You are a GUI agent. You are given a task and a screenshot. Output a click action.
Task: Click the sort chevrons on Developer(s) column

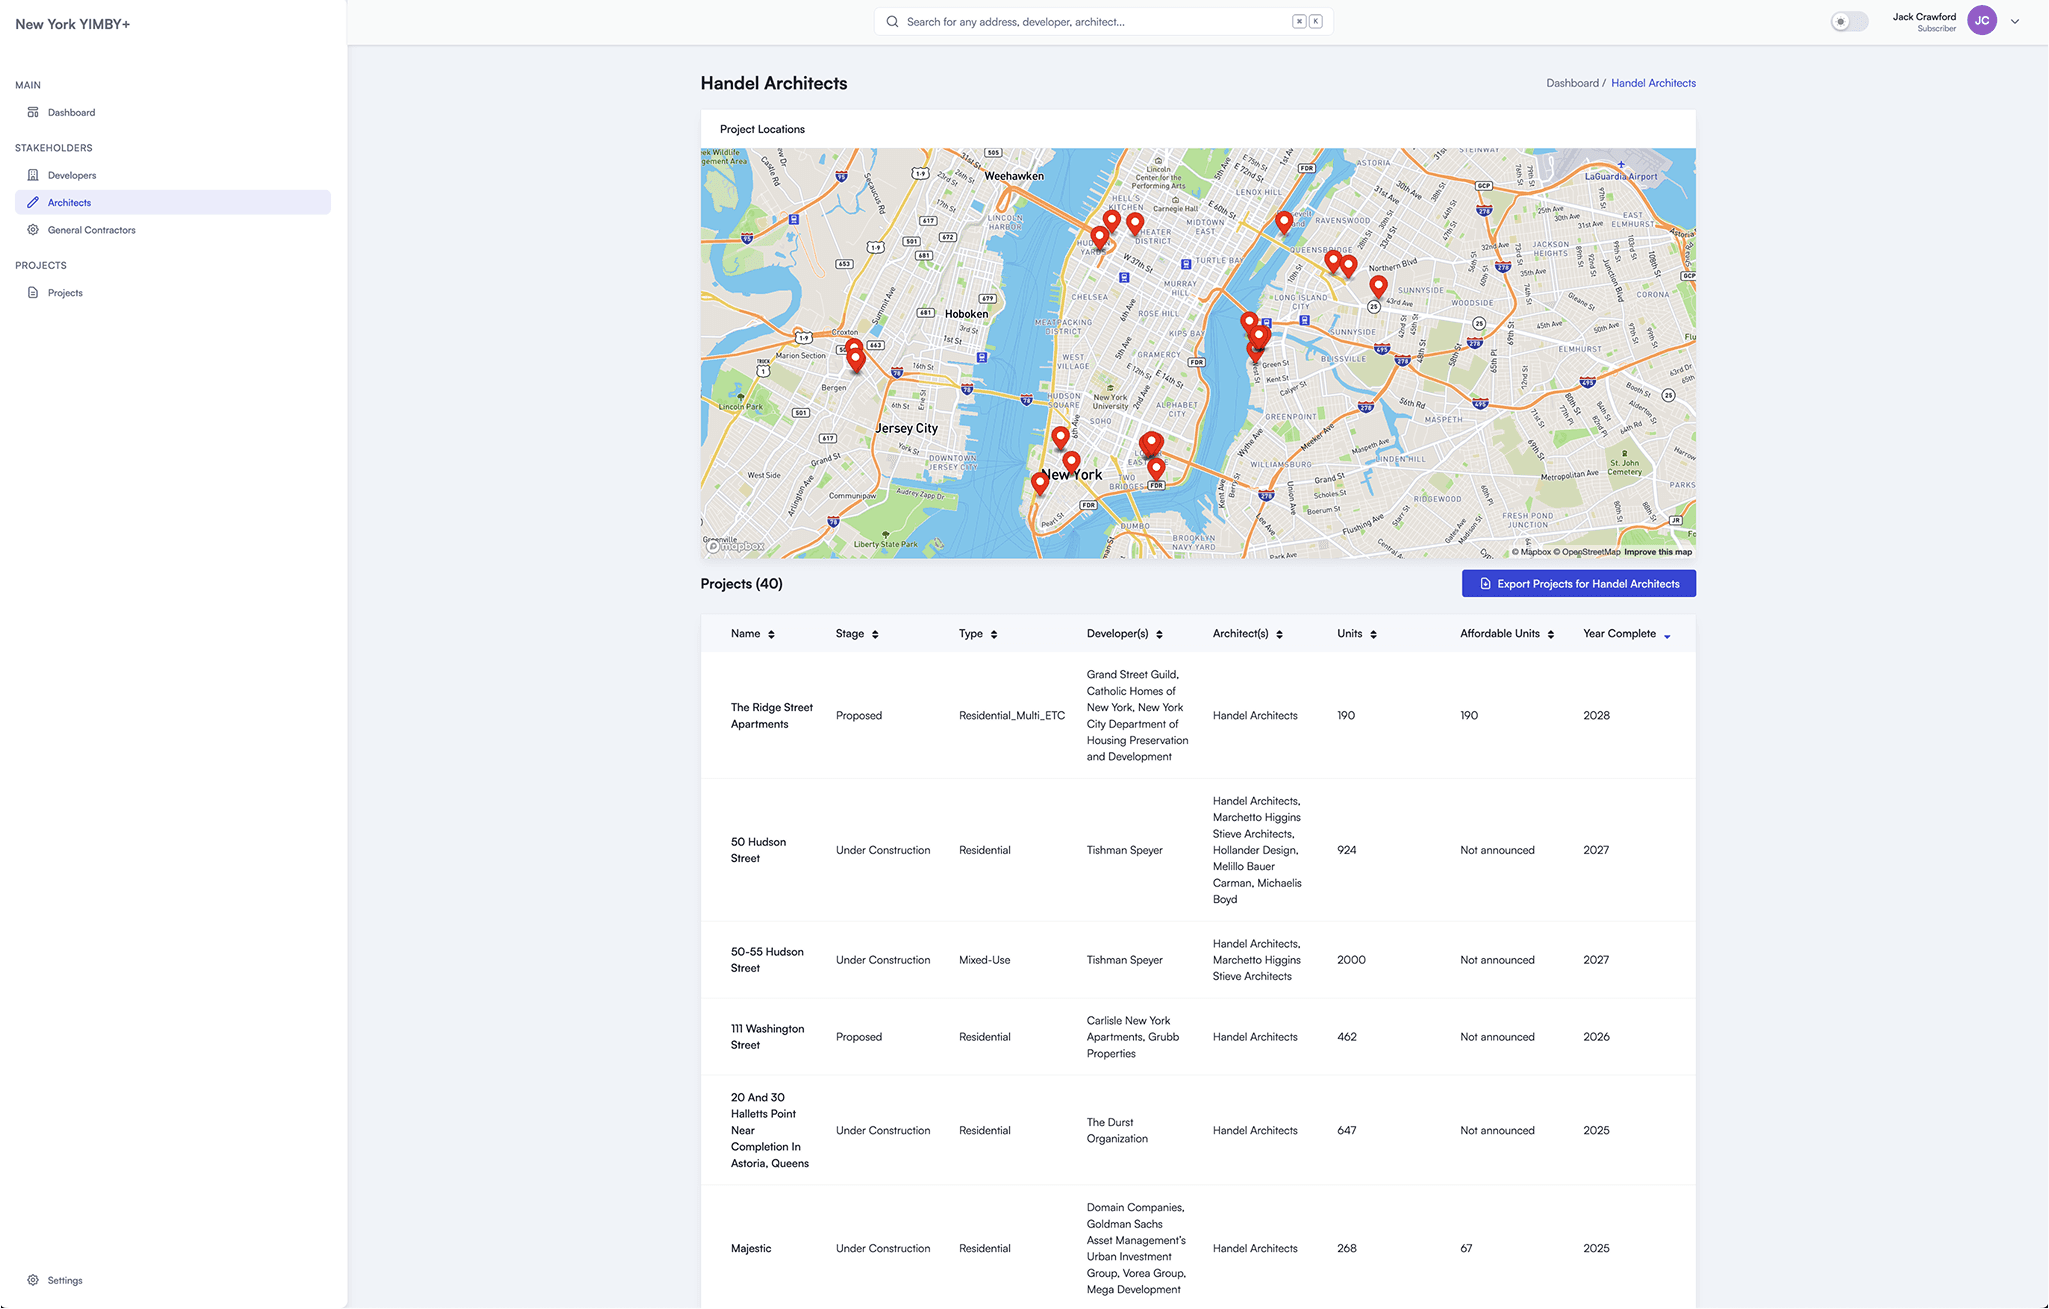tap(1160, 633)
